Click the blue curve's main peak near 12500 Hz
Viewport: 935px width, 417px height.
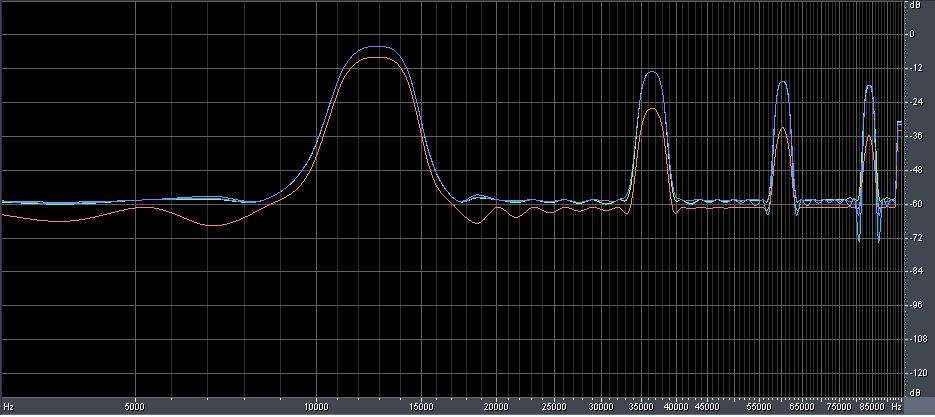(x=377, y=46)
